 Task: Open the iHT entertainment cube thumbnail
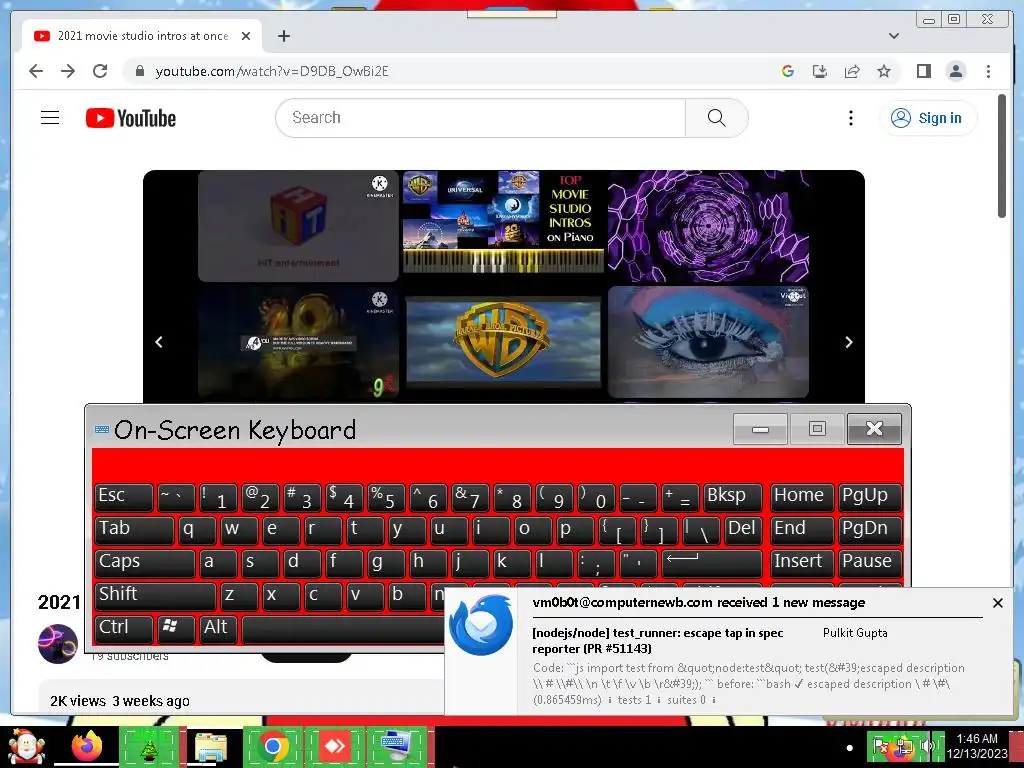point(298,226)
